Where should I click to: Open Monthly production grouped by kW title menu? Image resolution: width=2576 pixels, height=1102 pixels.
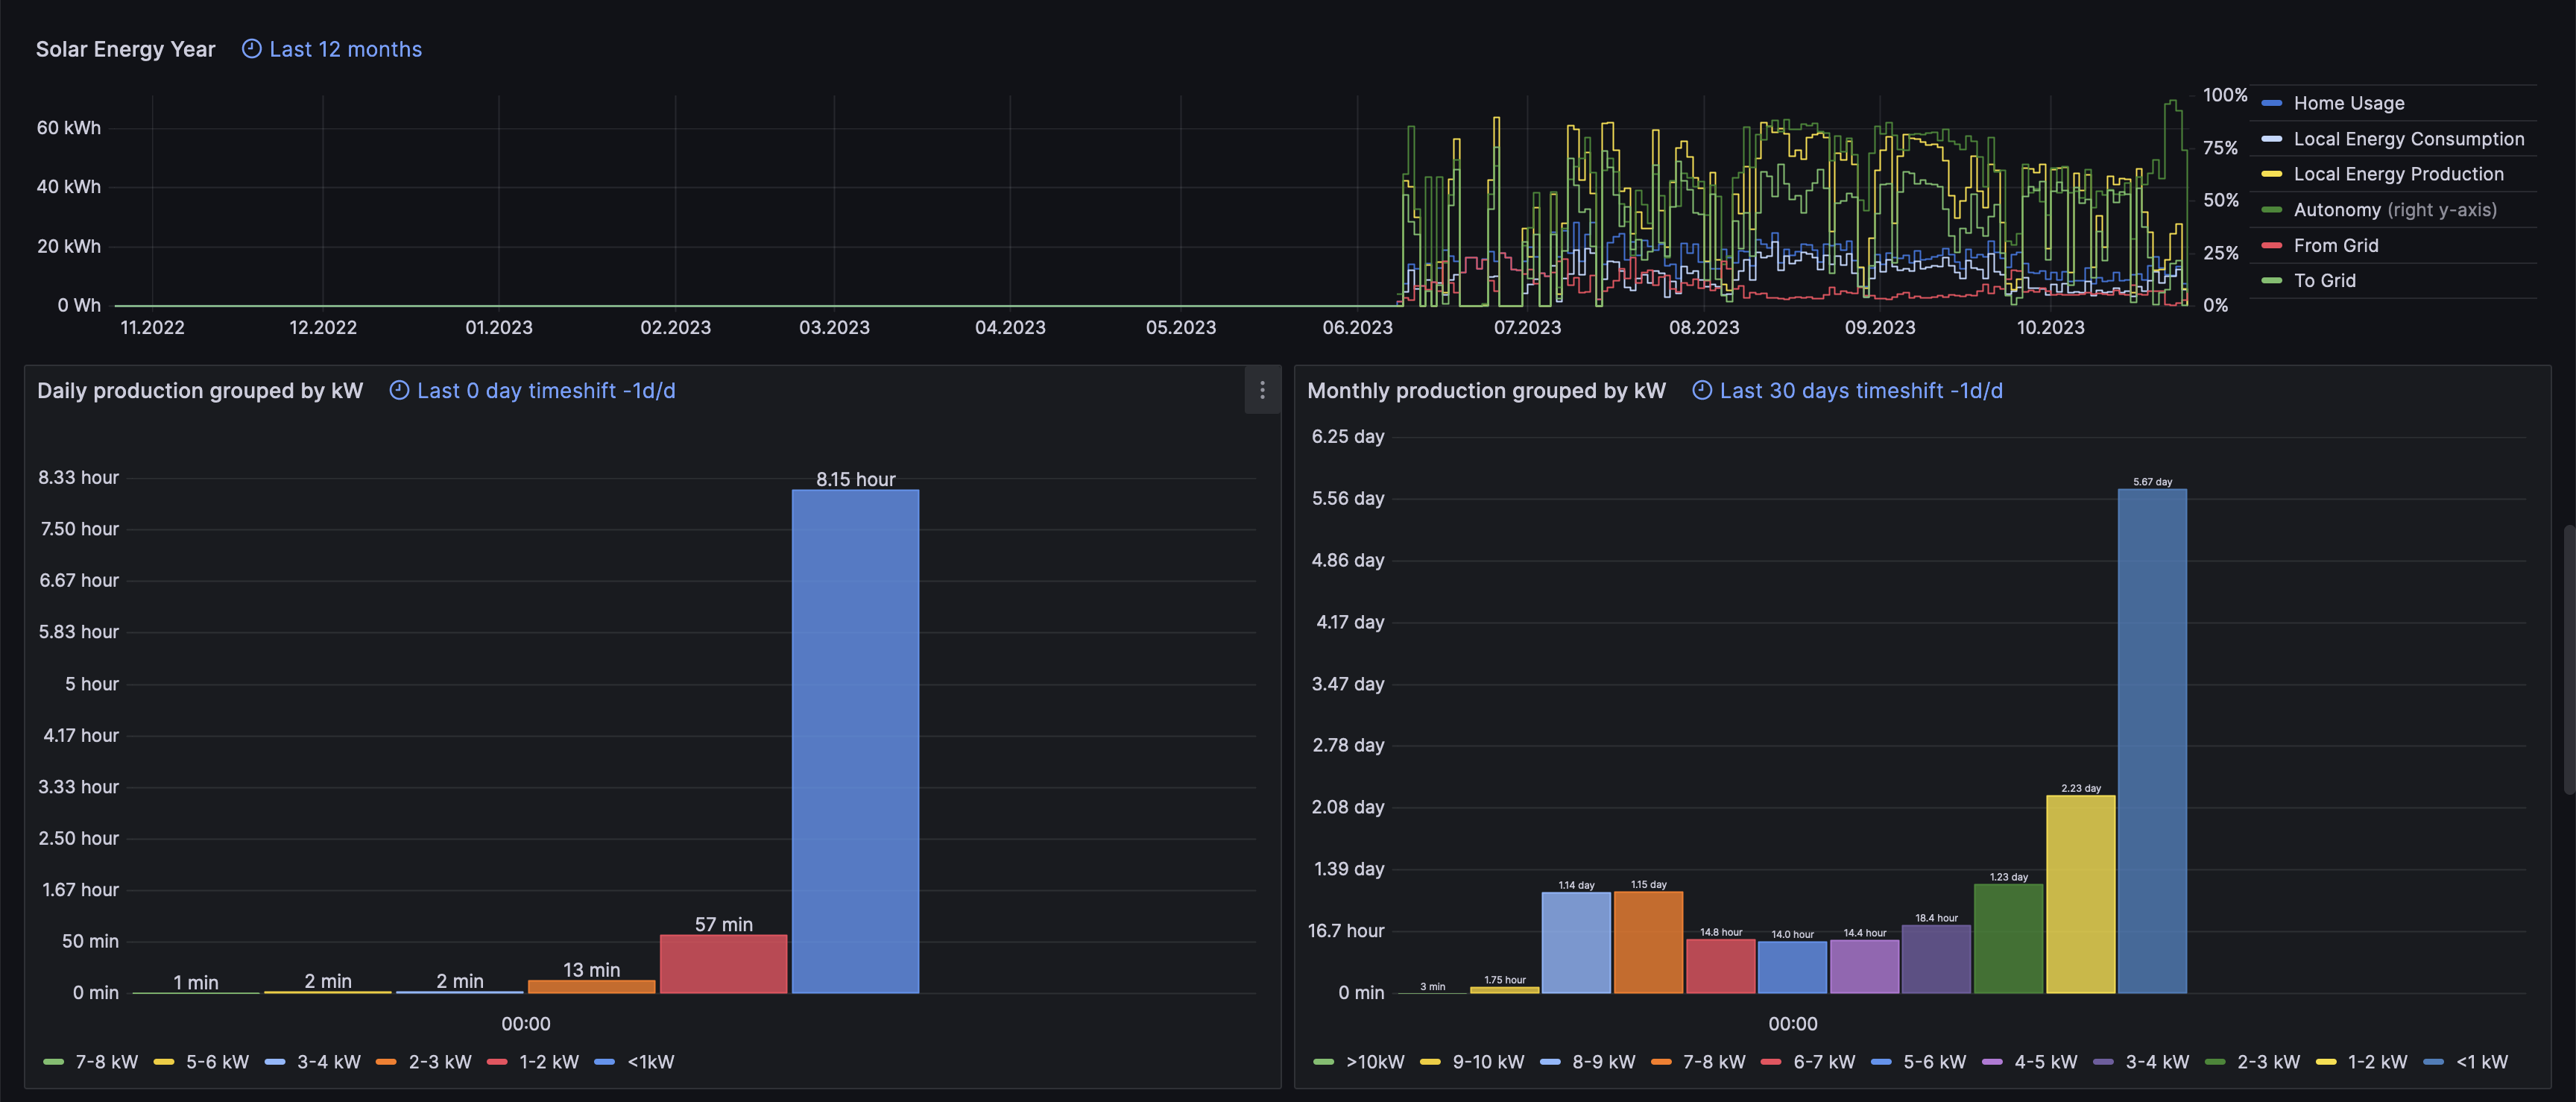pos(1486,391)
